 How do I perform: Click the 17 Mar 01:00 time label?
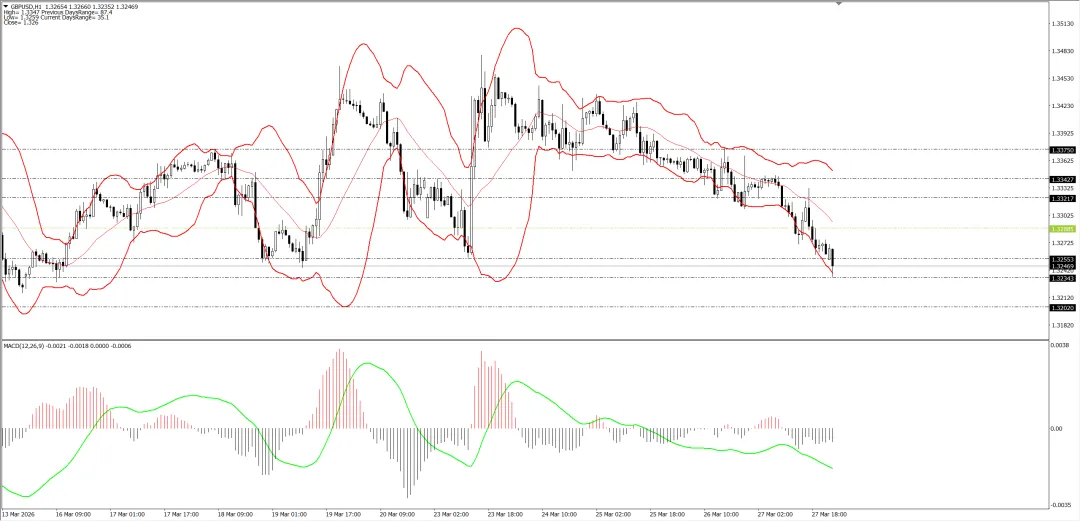(127, 514)
